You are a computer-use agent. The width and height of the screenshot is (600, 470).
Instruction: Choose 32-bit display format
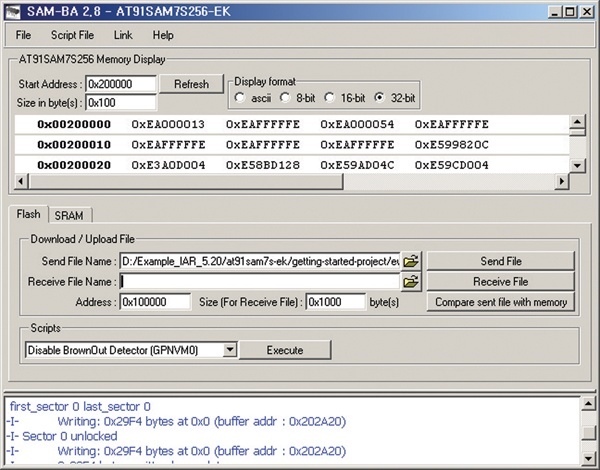coord(378,98)
